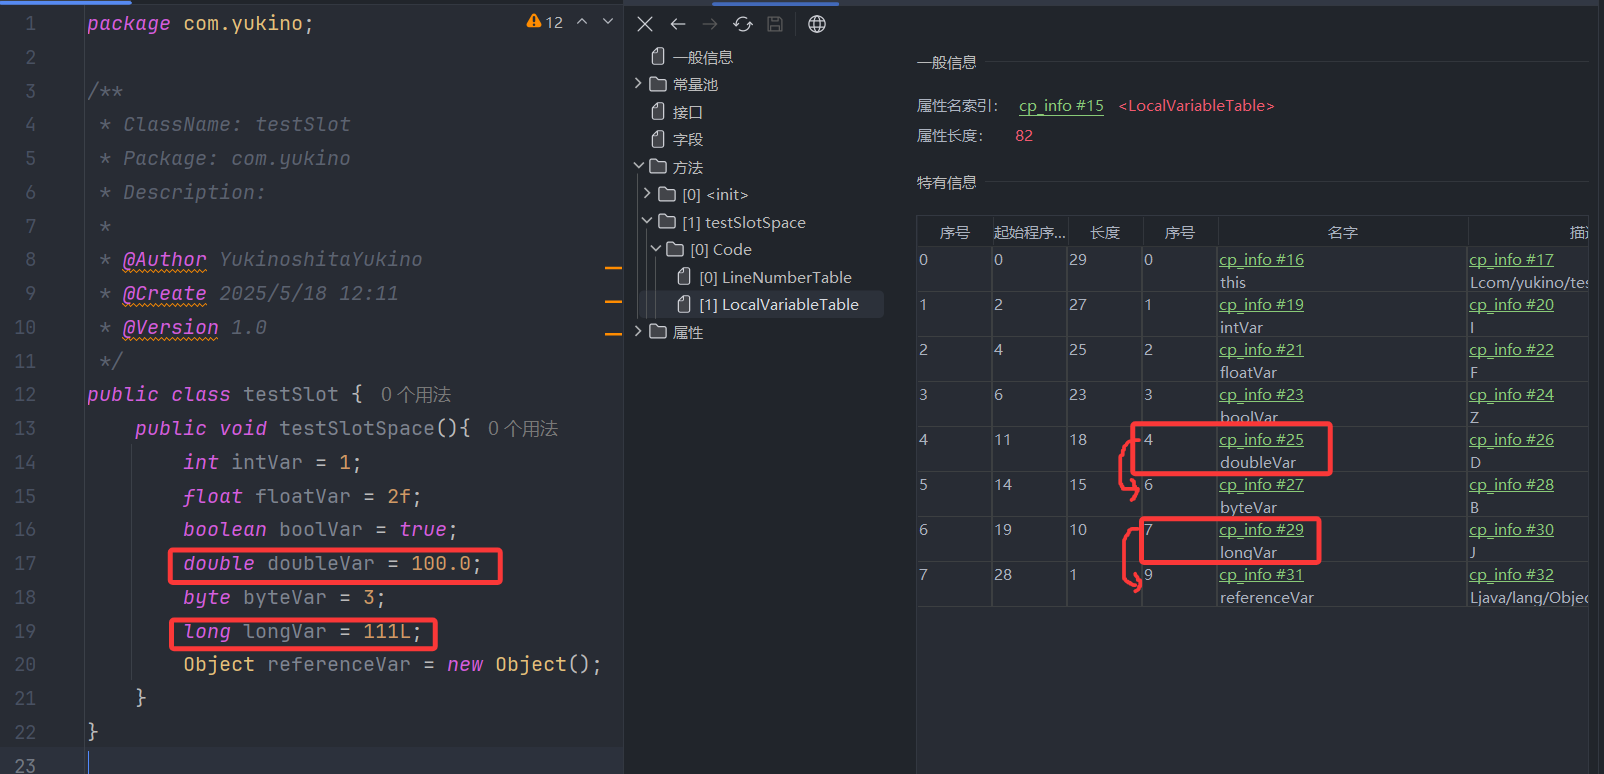Open cp_info #32 descriptor link

(1511, 575)
